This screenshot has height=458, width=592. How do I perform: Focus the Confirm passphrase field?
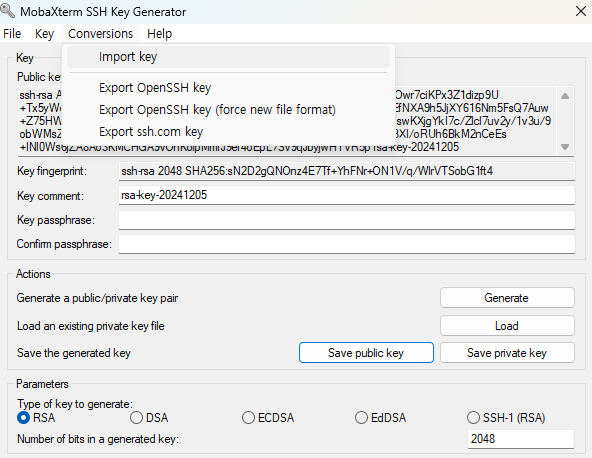pos(347,244)
